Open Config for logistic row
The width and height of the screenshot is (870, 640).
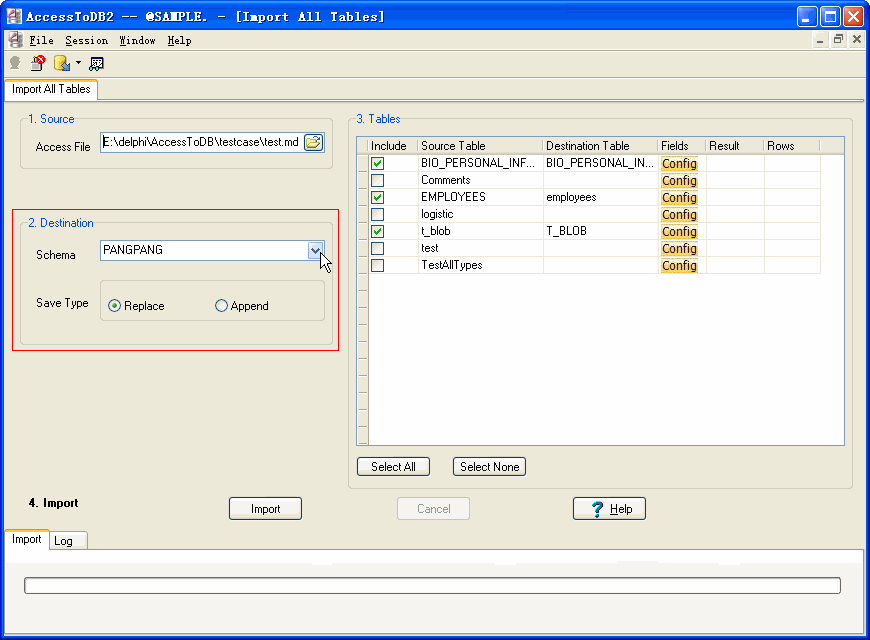tap(679, 215)
